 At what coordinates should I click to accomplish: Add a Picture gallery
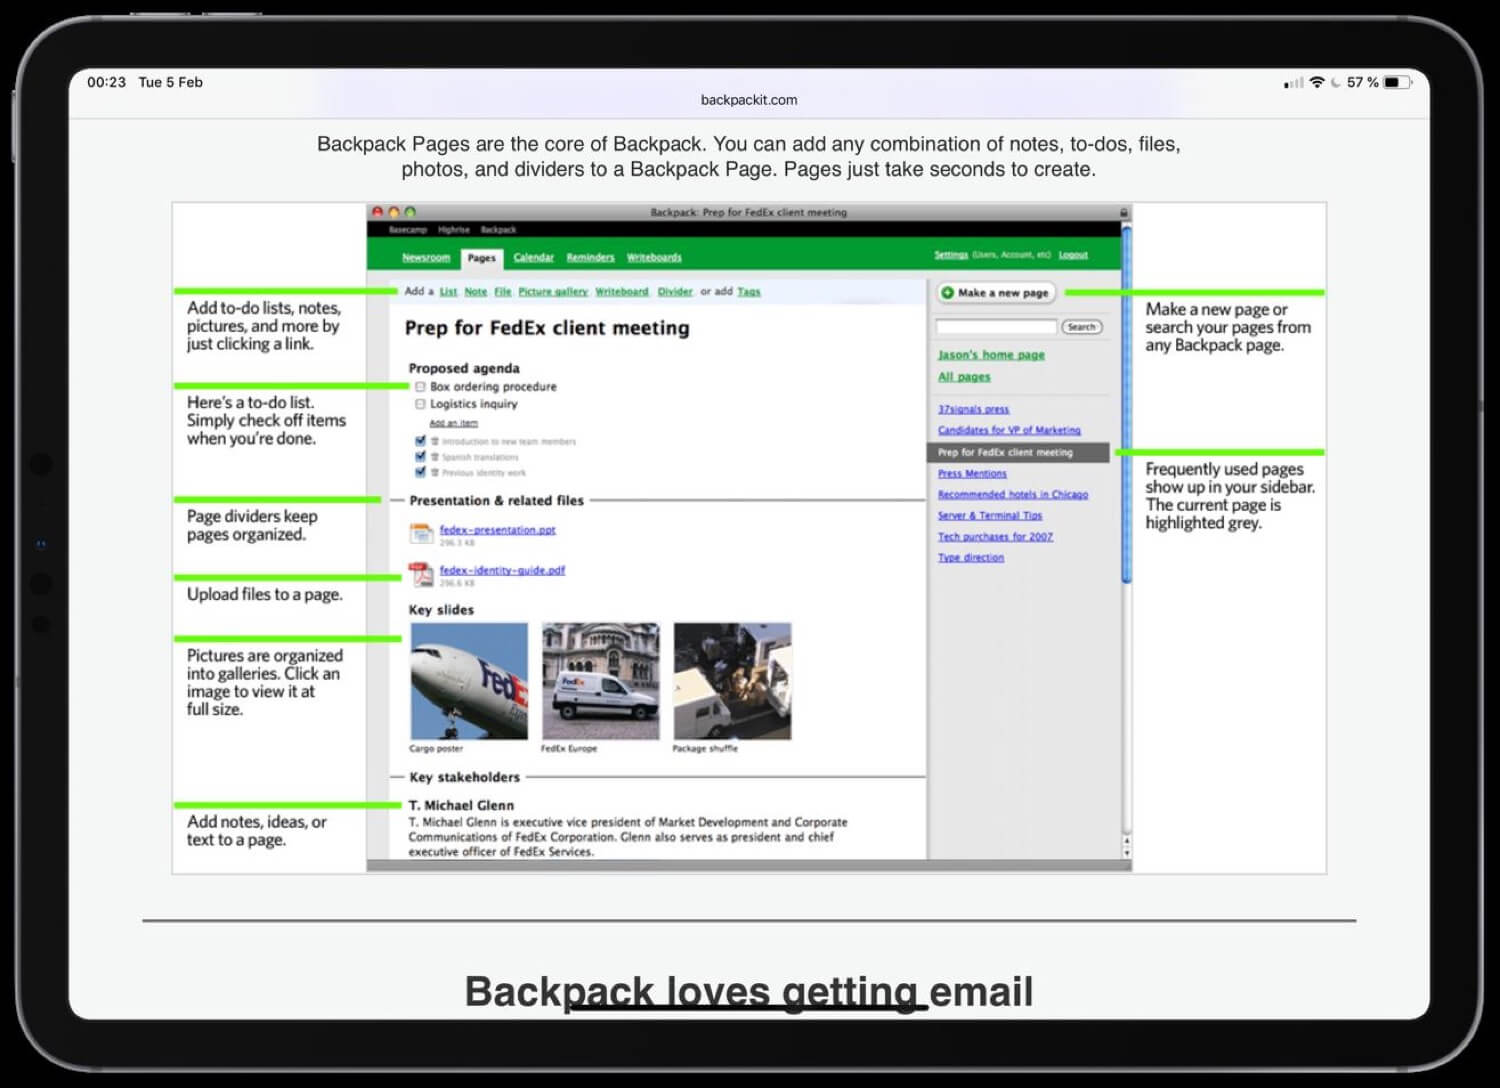pyautogui.click(x=552, y=292)
